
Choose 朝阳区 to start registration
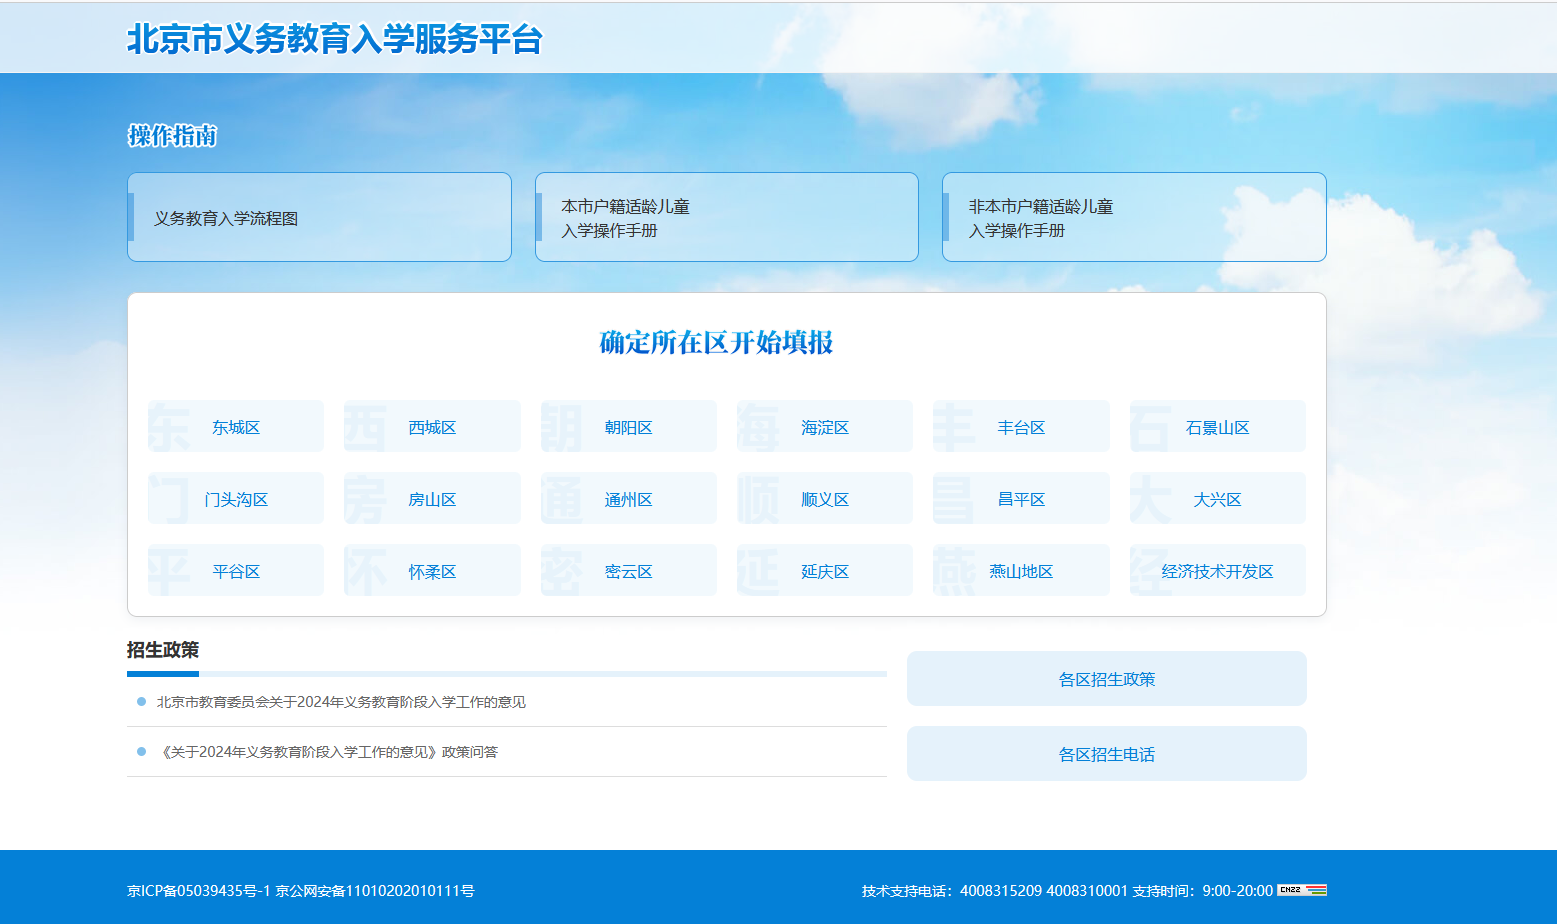628,427
